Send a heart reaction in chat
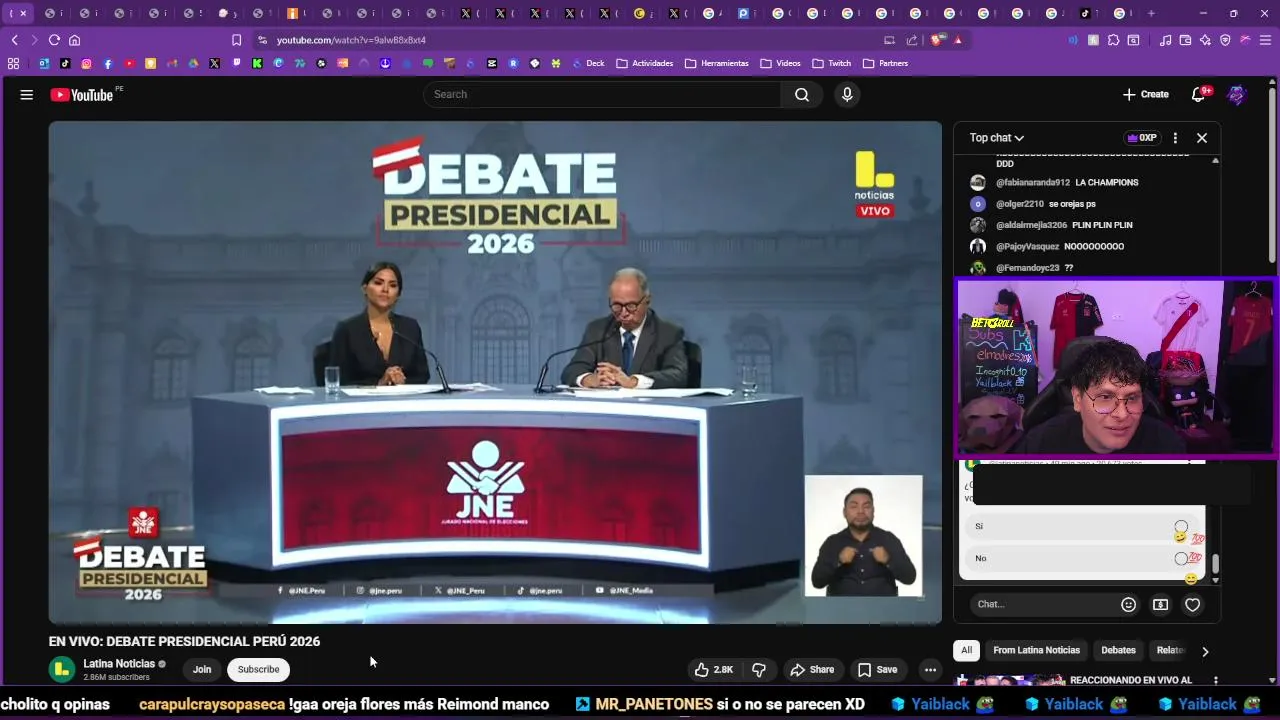 tap(1192, 604)
